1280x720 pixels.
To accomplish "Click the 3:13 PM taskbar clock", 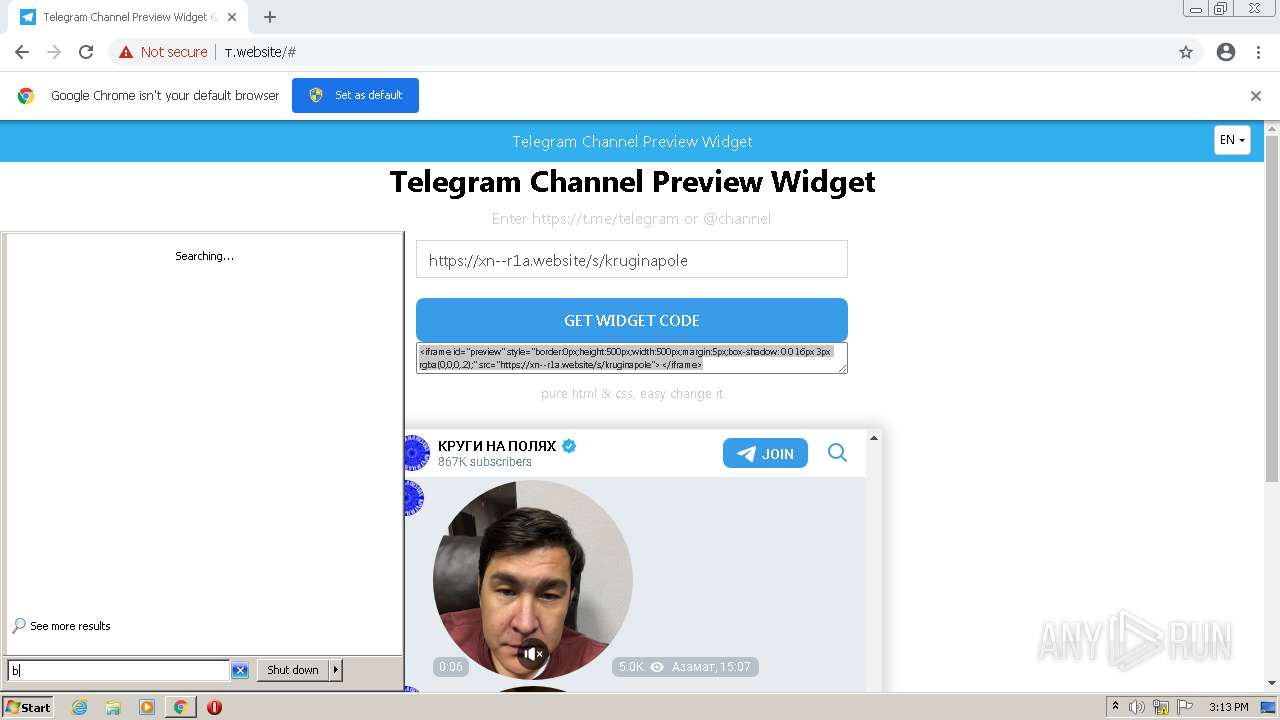I will pyautogui.click(x=1228, y=707).
